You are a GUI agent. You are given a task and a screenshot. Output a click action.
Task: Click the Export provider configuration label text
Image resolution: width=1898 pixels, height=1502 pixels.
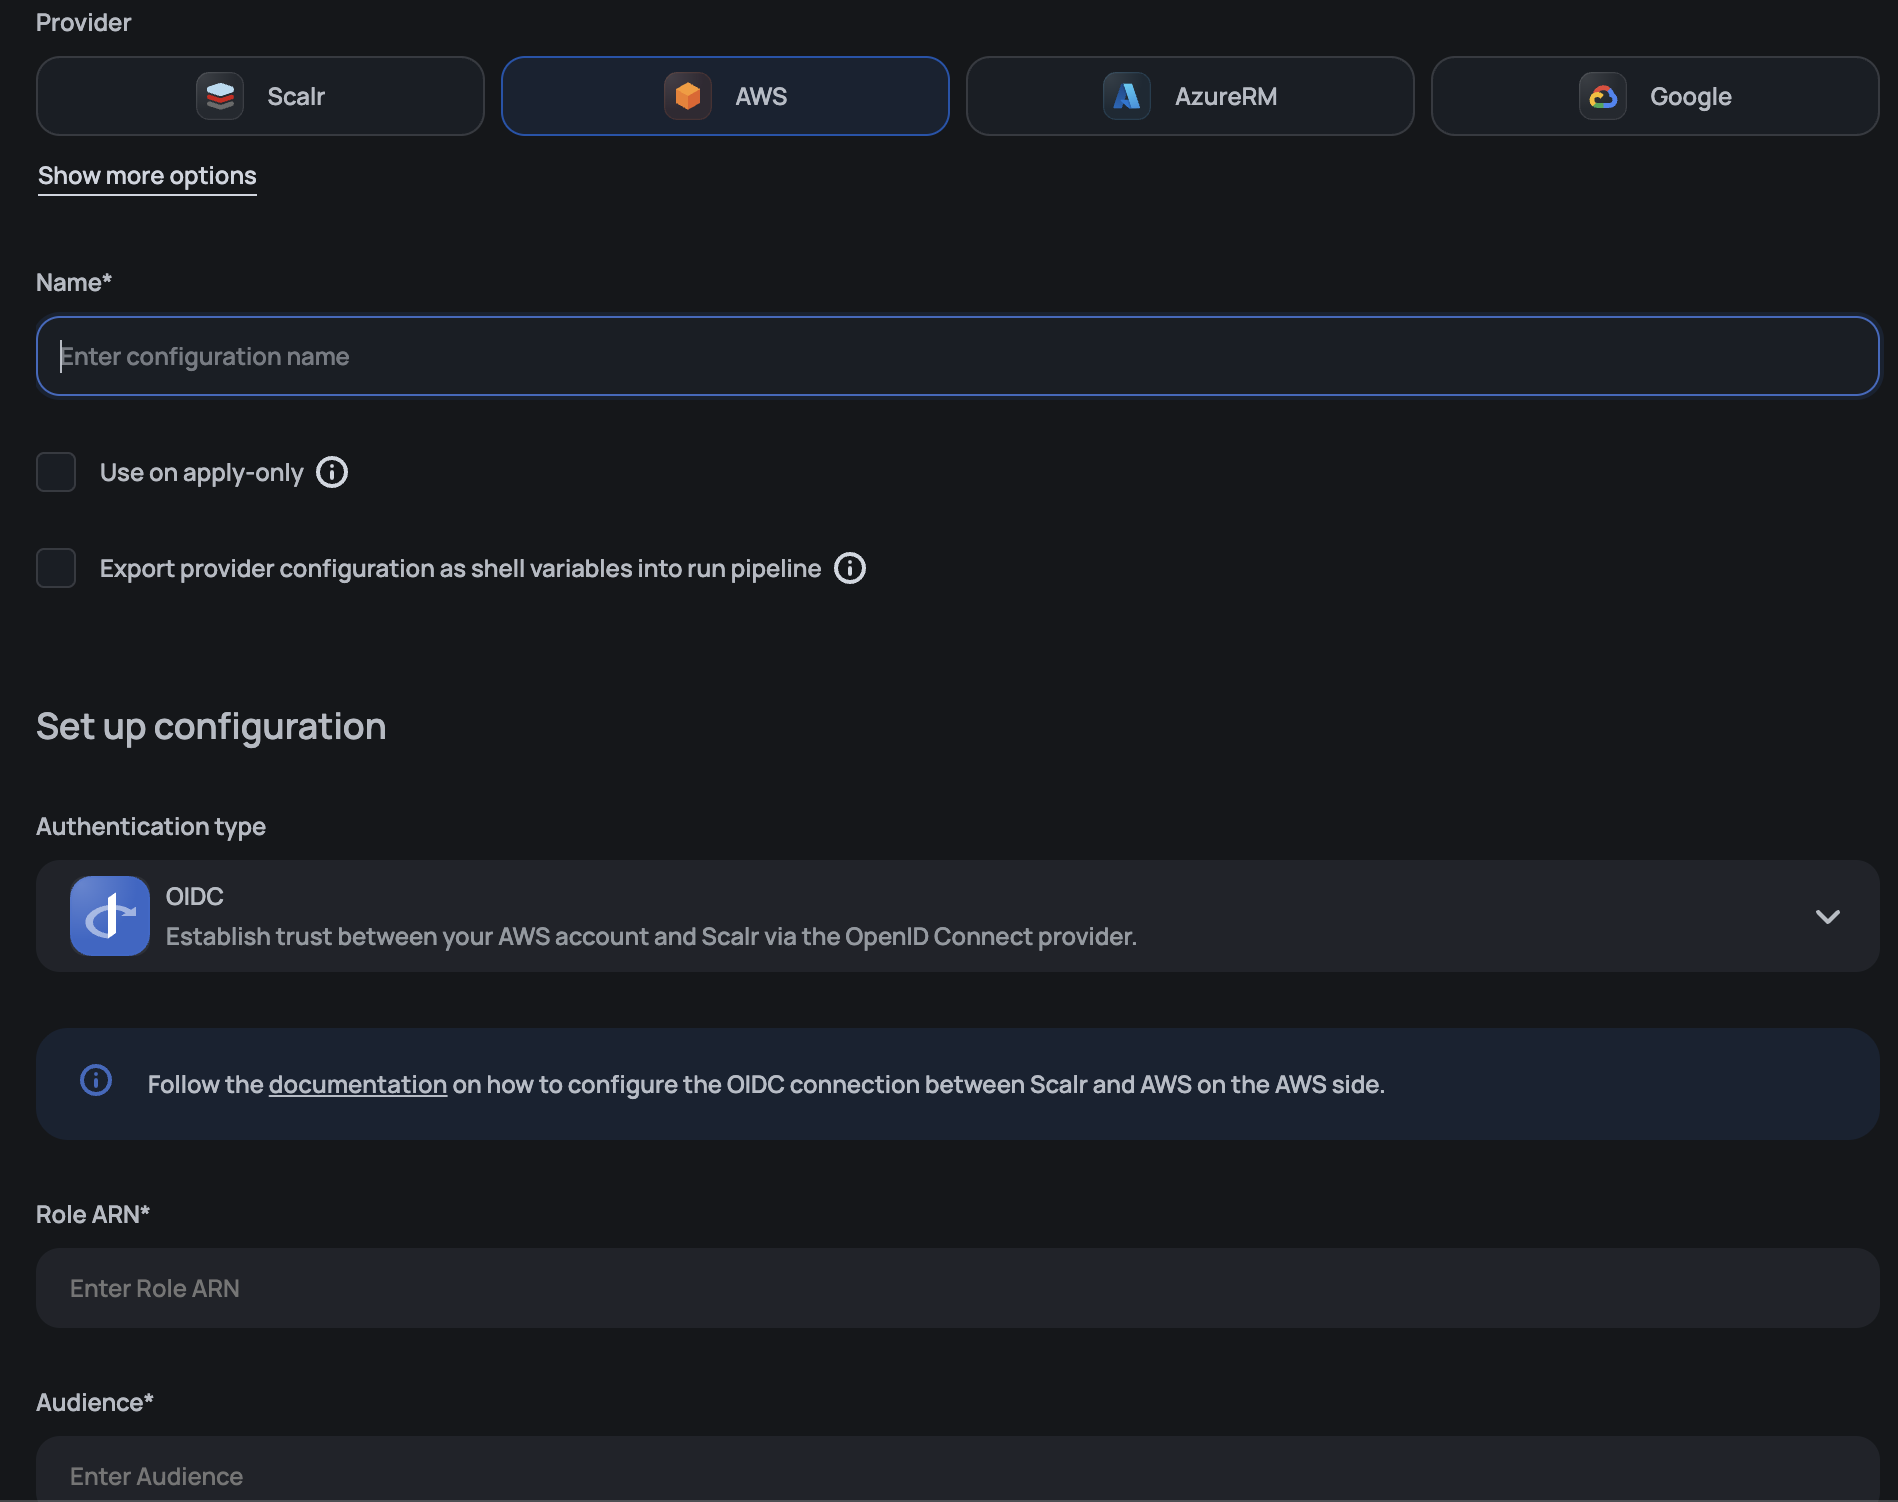click(460, 568)
